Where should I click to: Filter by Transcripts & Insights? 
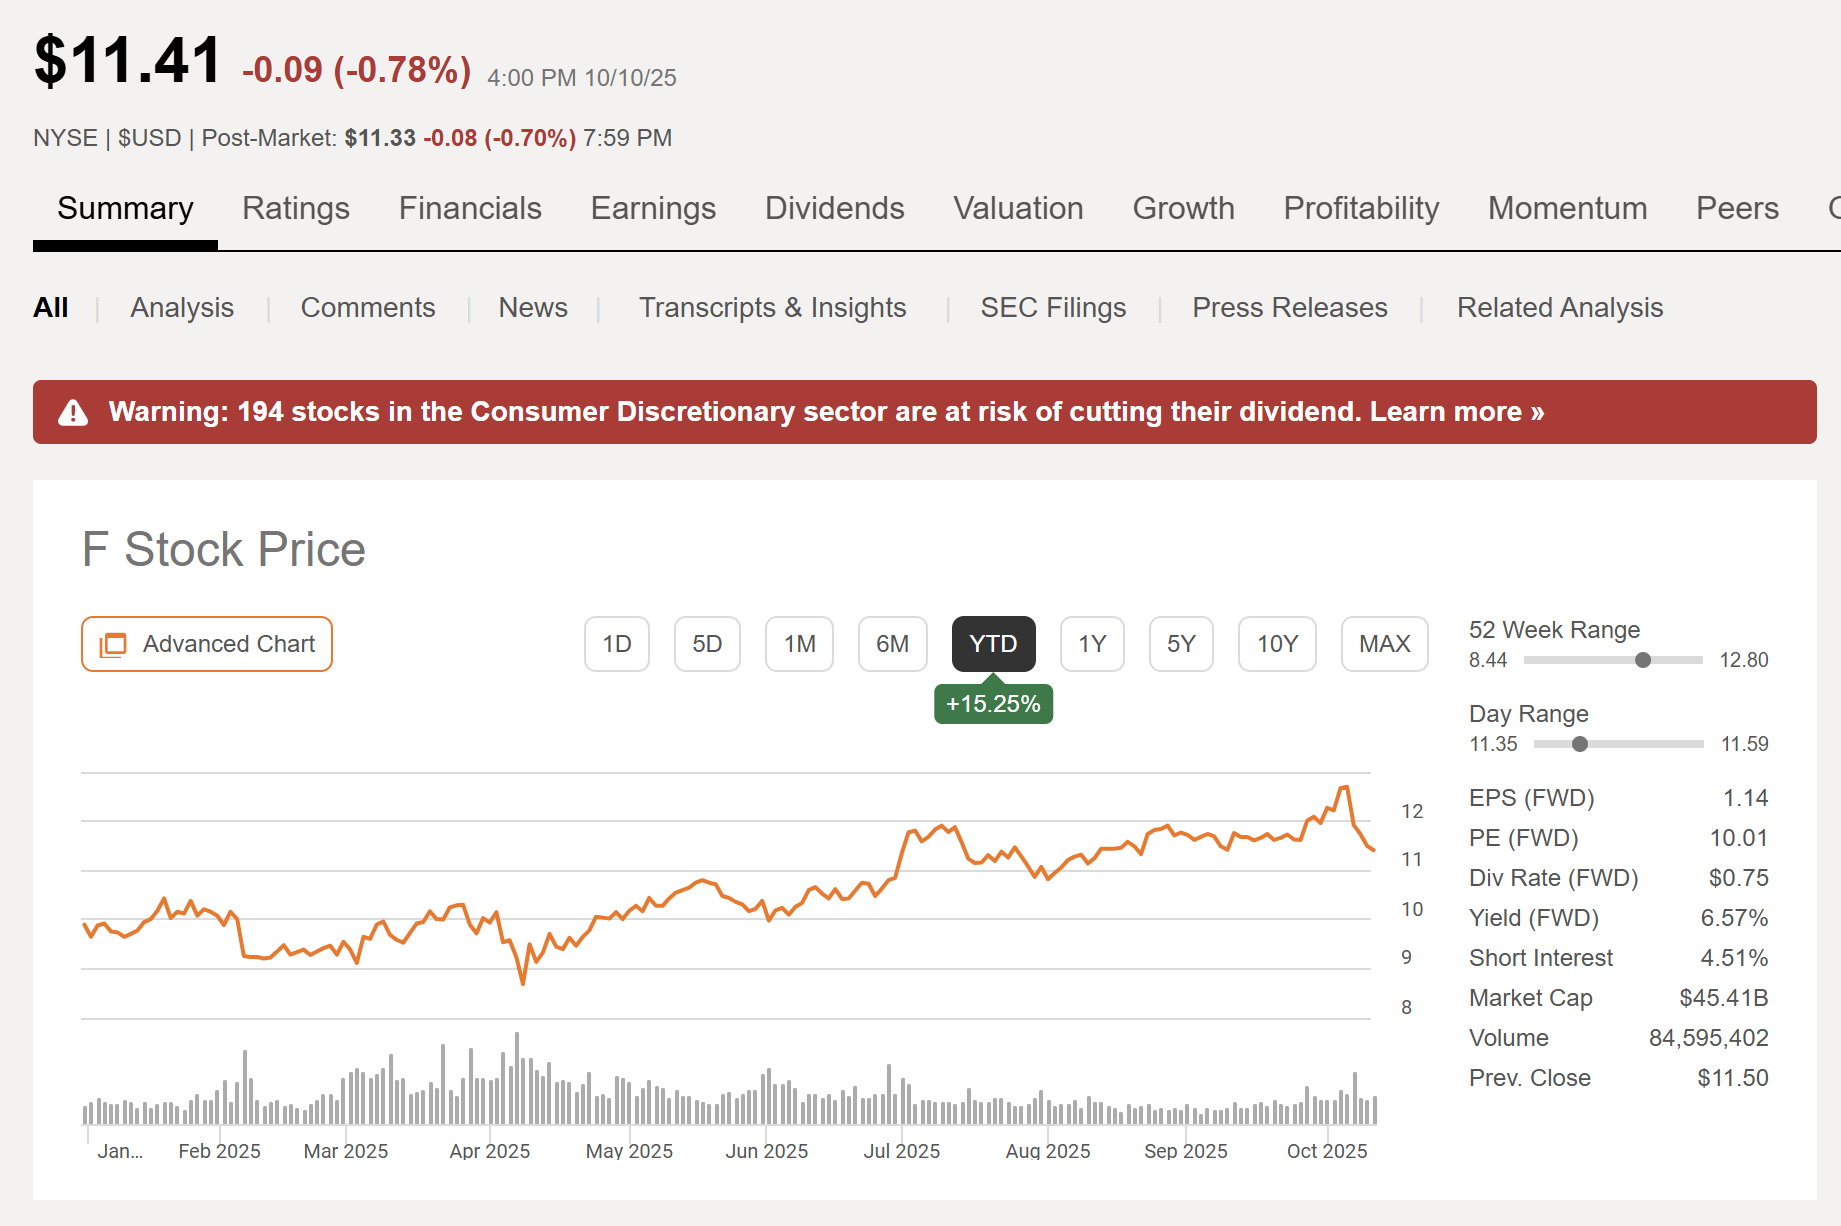tap(772, 307)
